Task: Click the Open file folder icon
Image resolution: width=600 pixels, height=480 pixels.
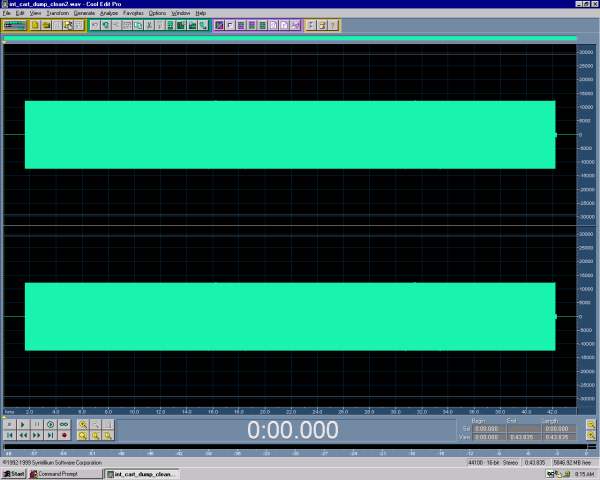Action: click(x=46, y=25)
